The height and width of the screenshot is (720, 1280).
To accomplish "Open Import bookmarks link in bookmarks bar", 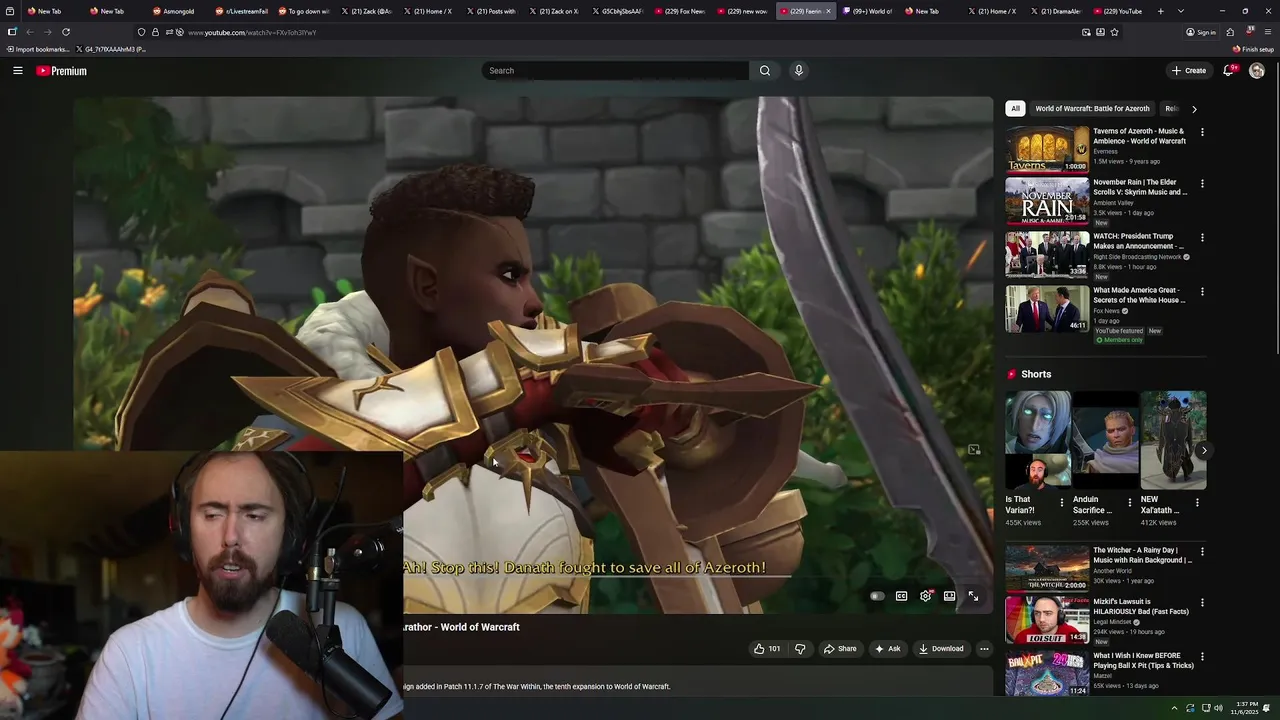I will 39,49.
